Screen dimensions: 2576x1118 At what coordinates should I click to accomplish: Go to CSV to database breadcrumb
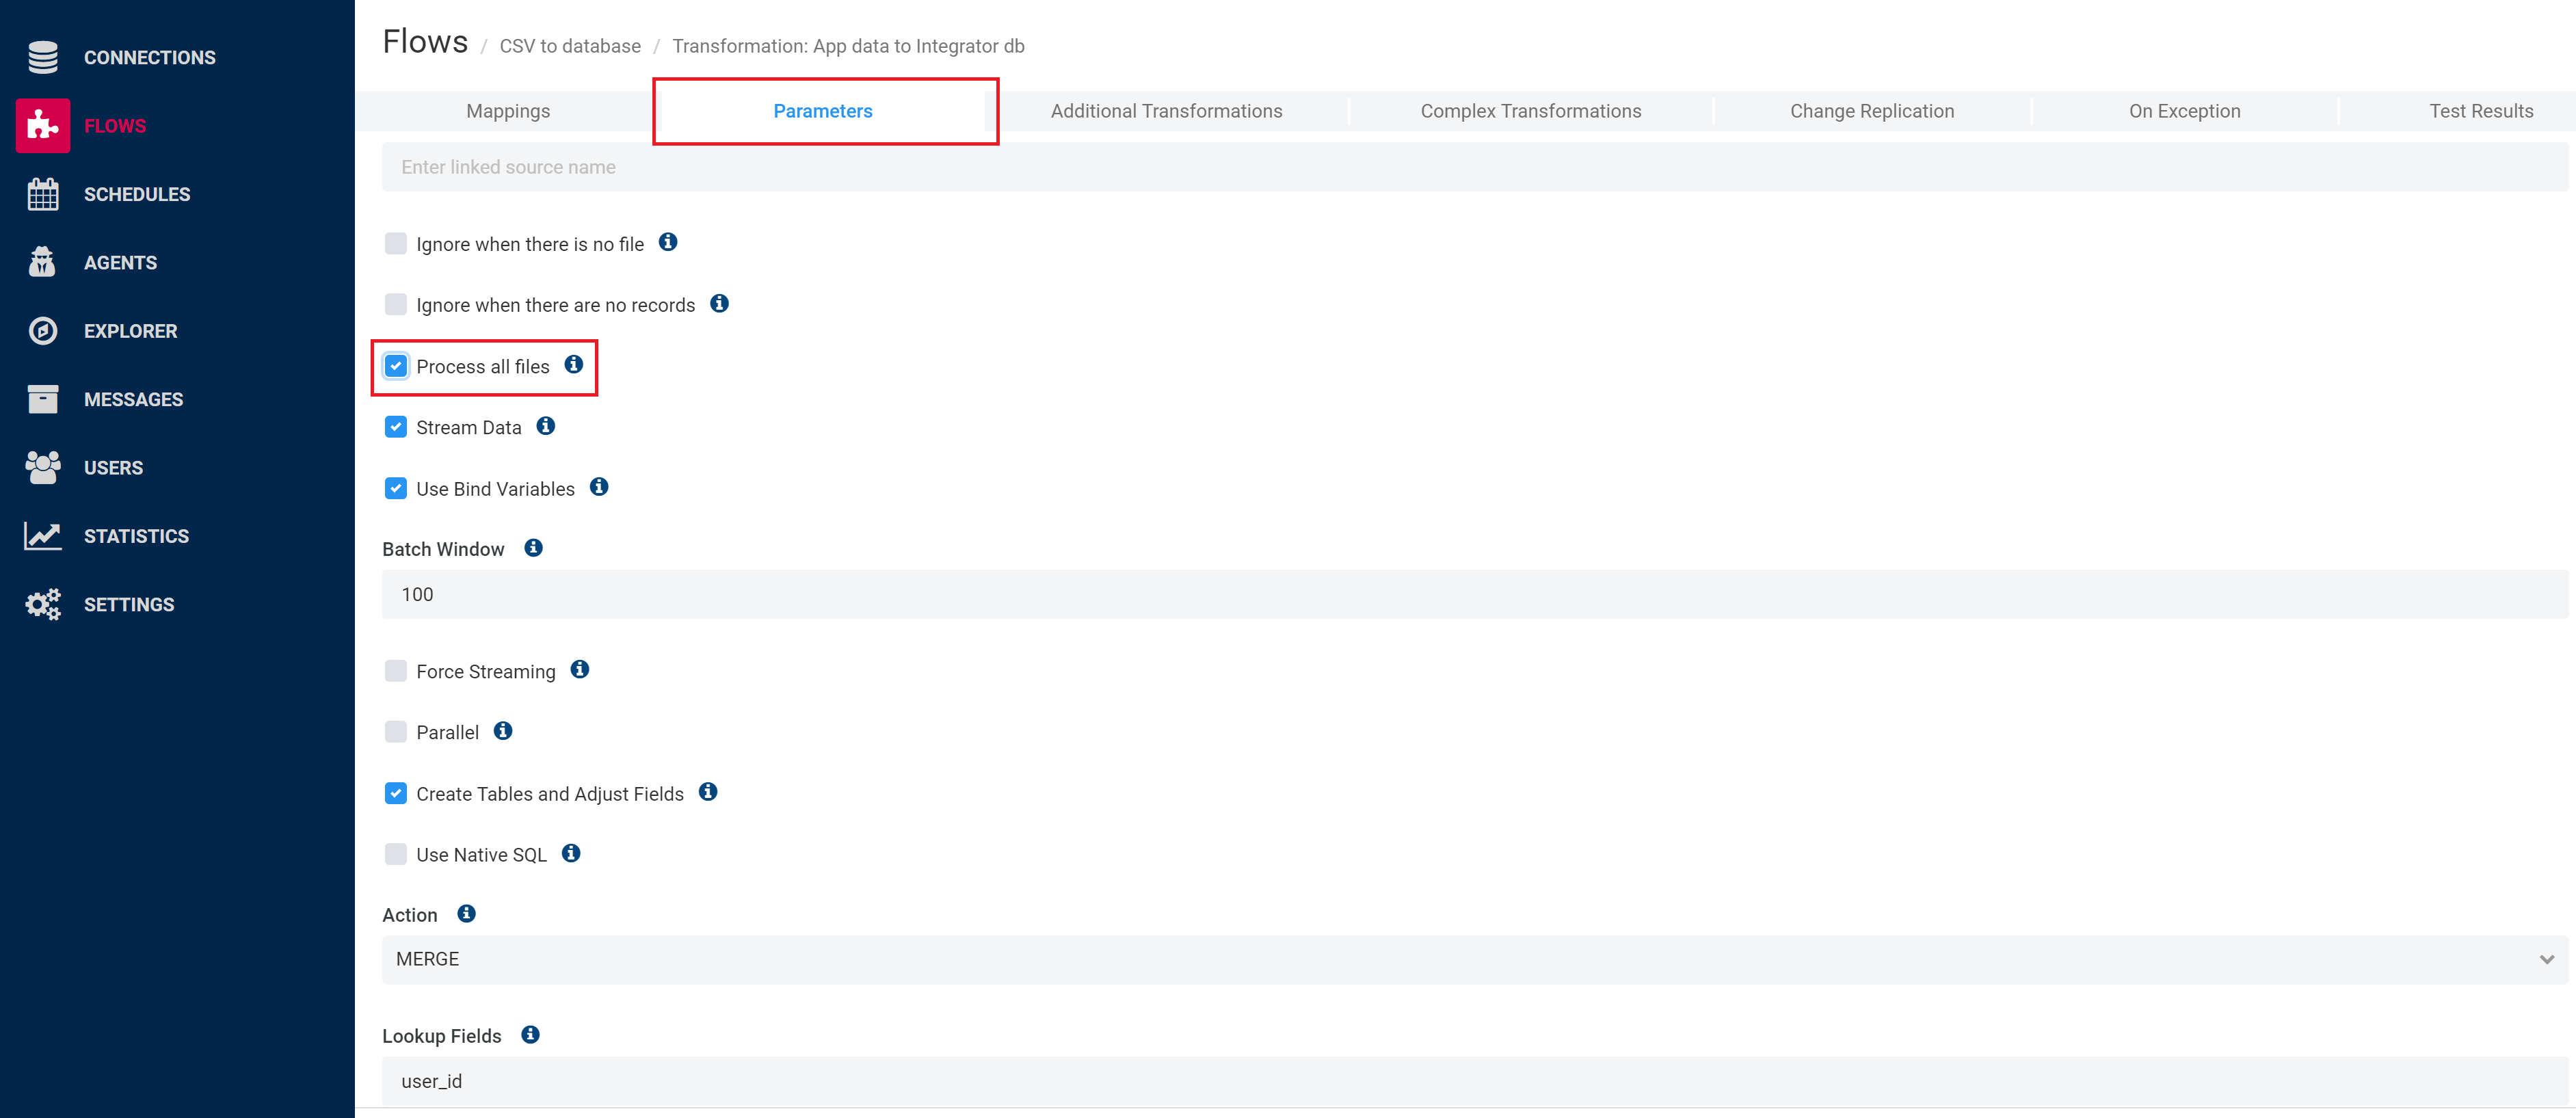pyautogui.click(x=570, y=46)
